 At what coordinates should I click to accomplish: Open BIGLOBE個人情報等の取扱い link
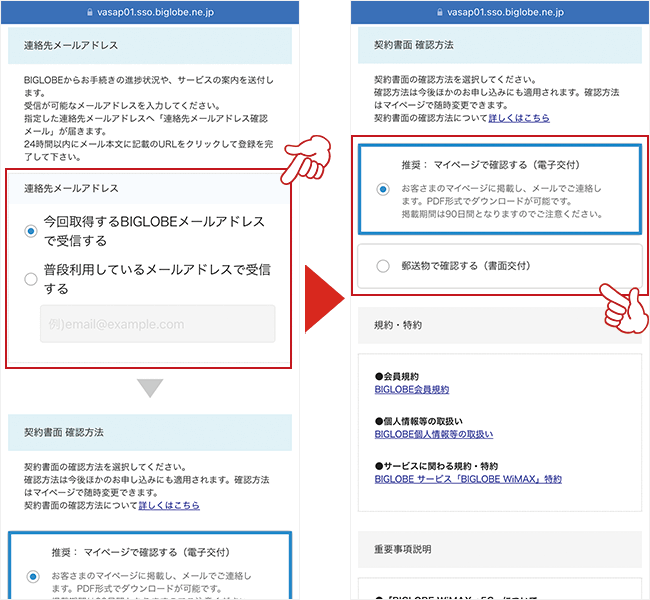click(434, 434)
